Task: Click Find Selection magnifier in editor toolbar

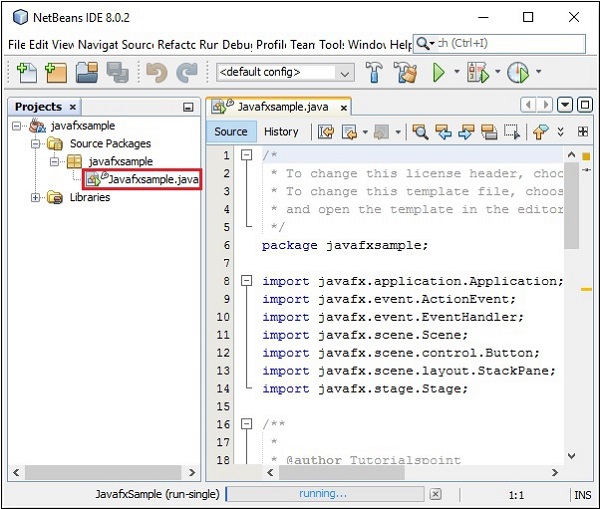Action: pos(420,131)
